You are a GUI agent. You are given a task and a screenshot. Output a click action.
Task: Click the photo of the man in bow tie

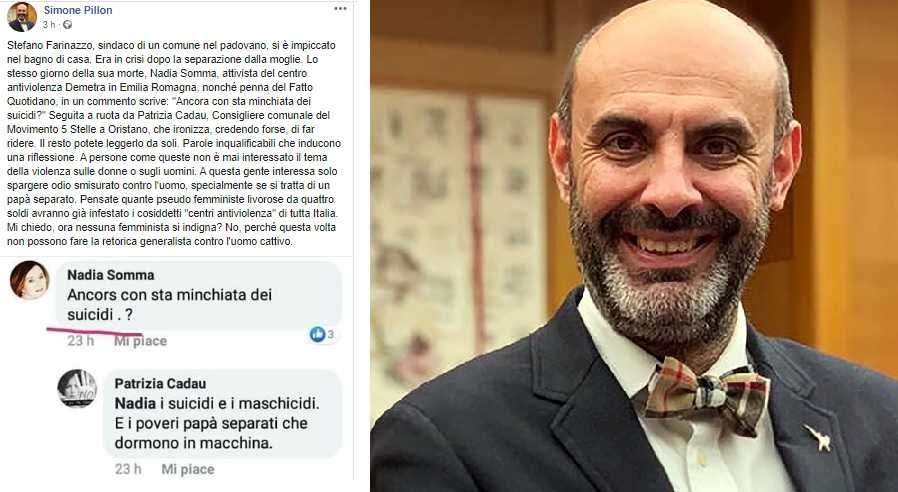(x=634, y=246)
